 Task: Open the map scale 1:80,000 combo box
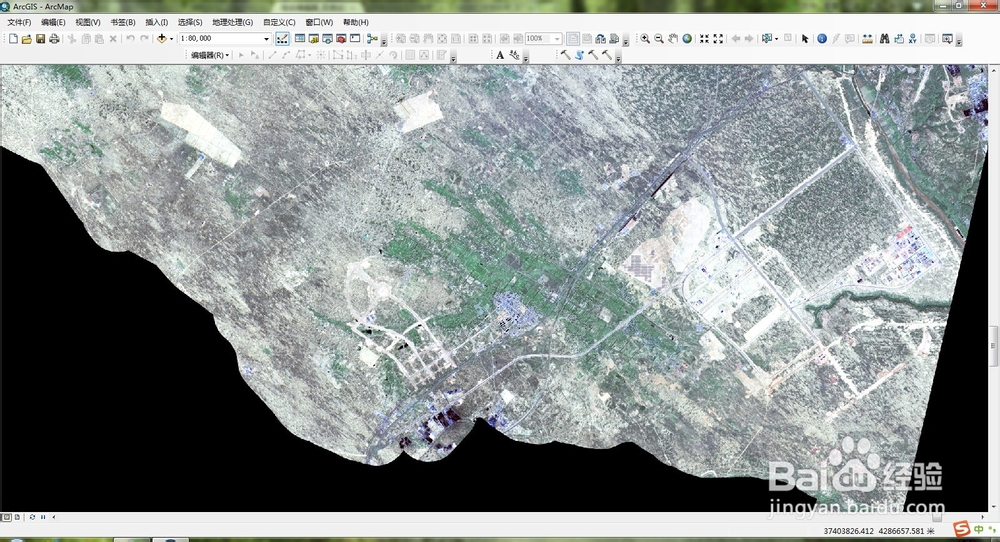[225, 39]
